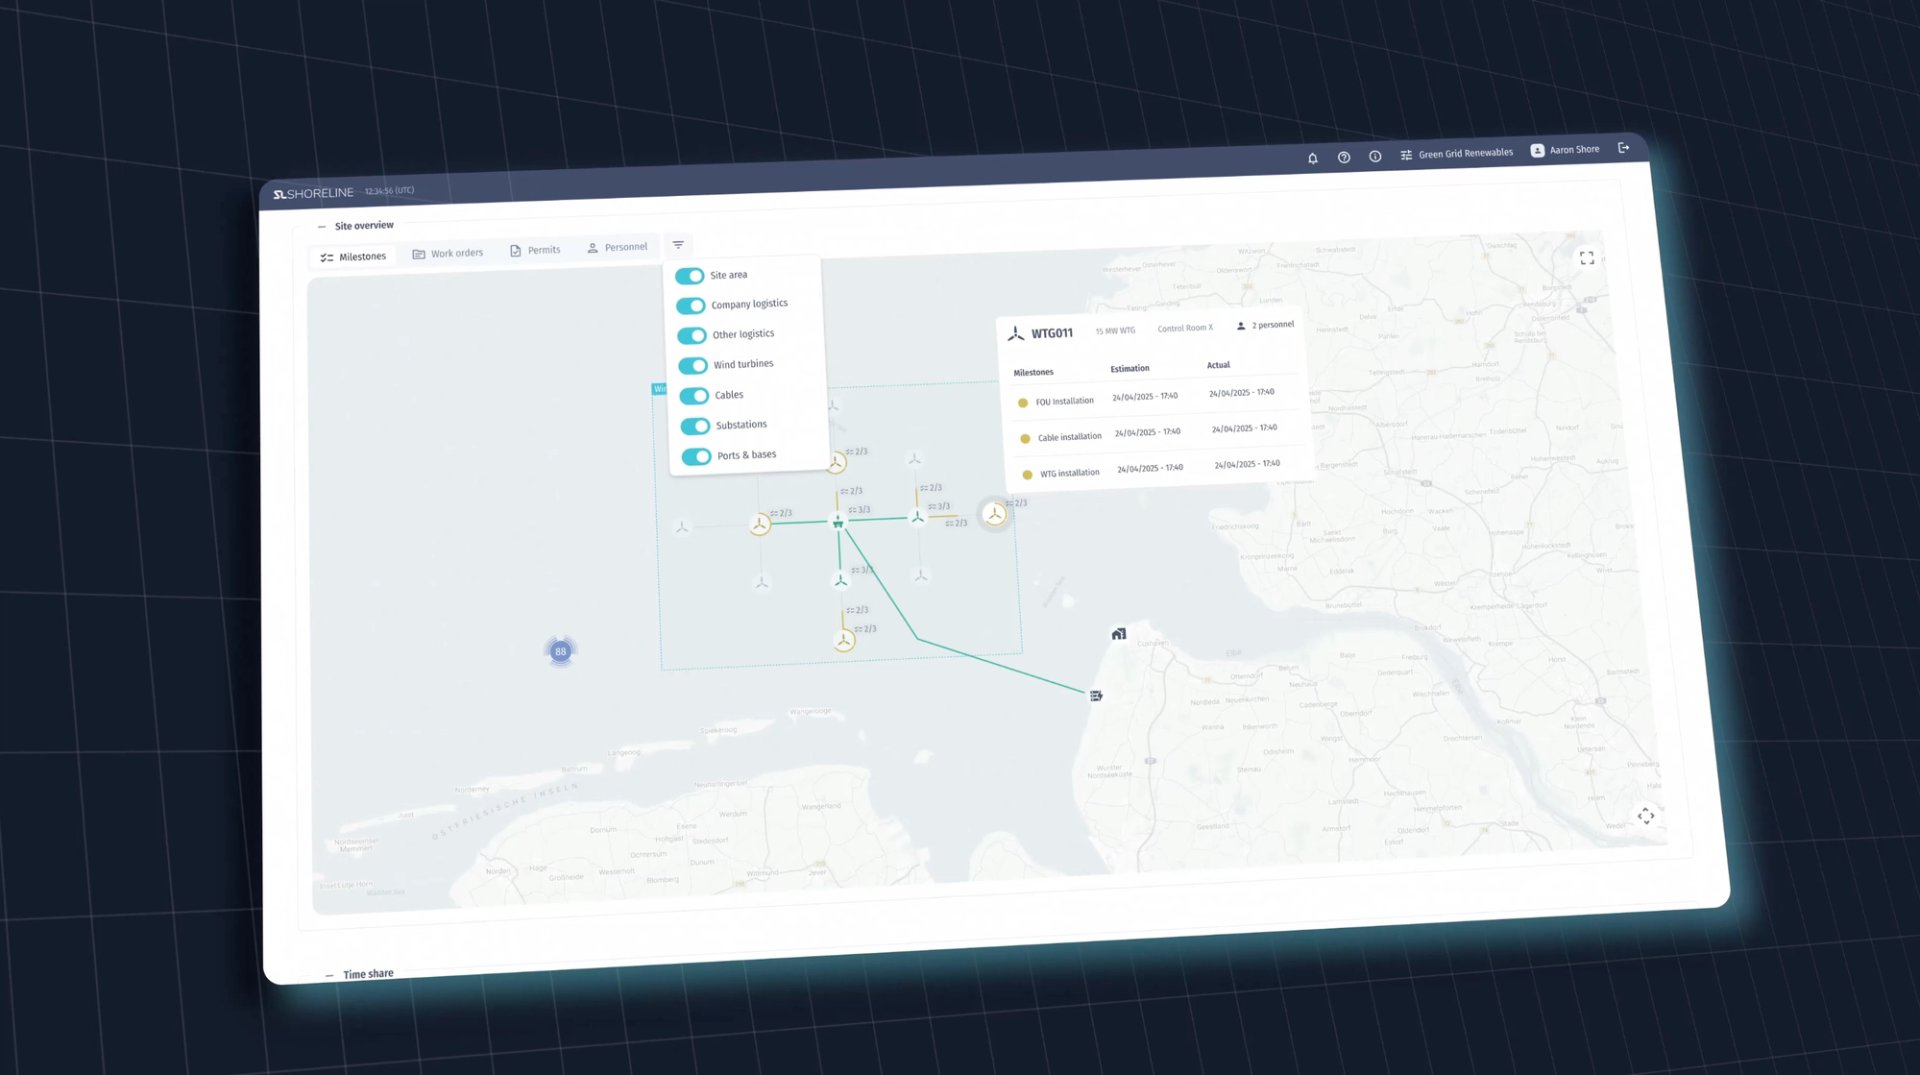The height and width of the screenshot is (1075, 1920).
Task: Click the 2 personnel label in WTG011 card
Action: pos(1265,326)
